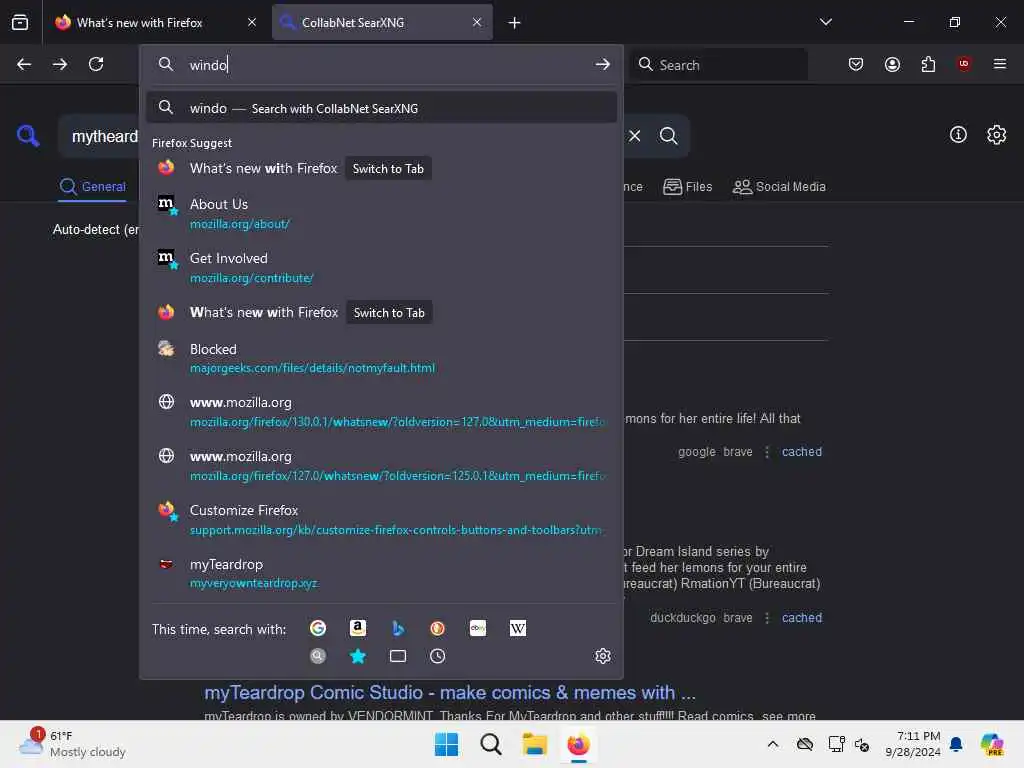Viewport: 1024px width, 768px height.
Task: Open the Windows Start menu
Action: [x=447, y=744]
